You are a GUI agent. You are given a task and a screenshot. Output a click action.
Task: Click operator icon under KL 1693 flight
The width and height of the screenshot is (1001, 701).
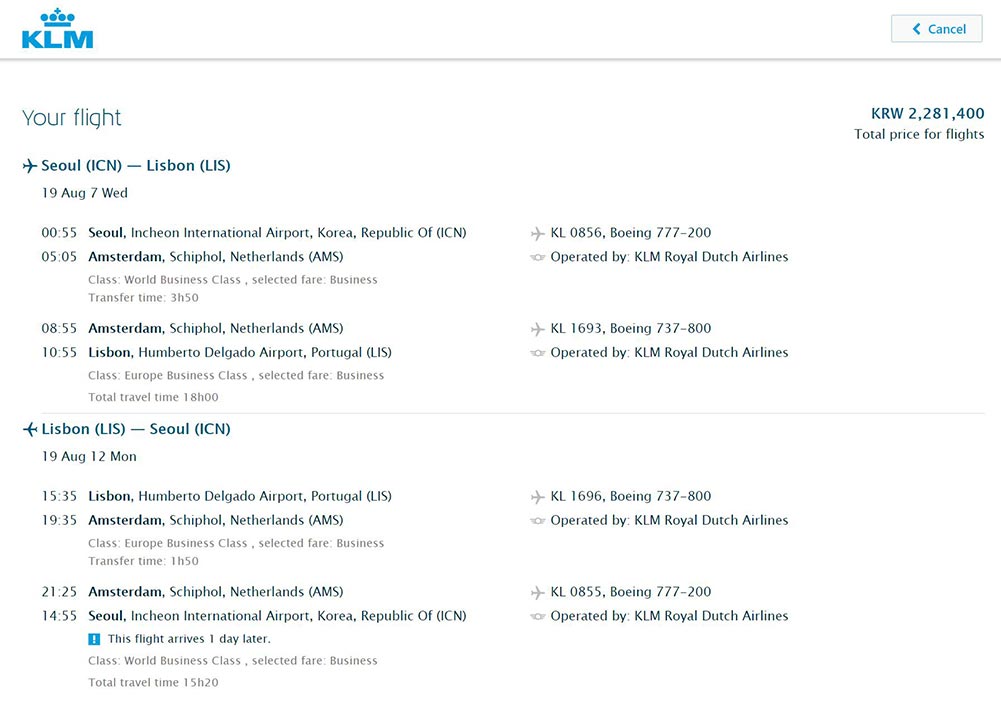tap(538, 353)
